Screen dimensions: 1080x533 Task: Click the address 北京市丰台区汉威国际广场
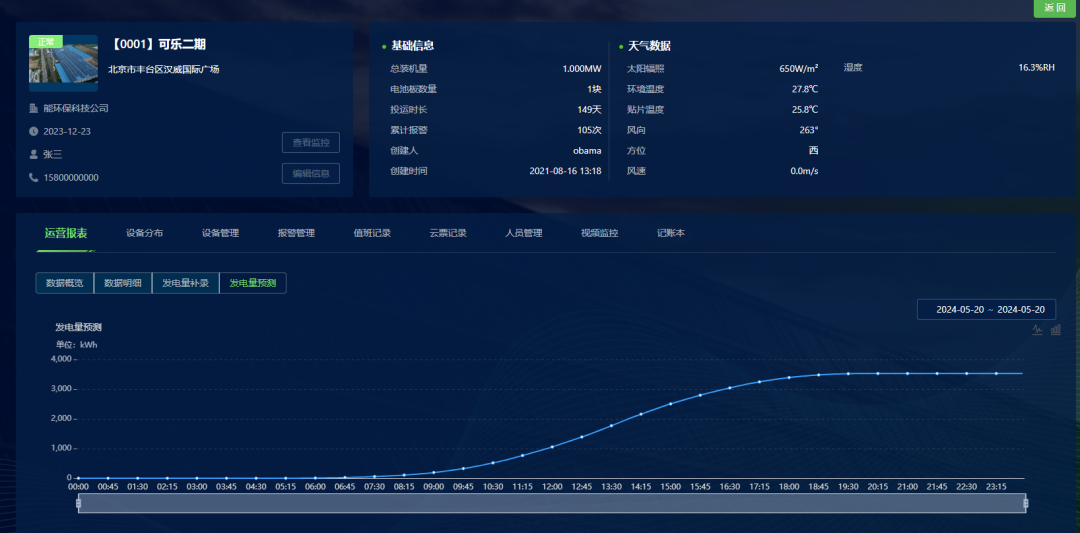[x=164, y=69]
